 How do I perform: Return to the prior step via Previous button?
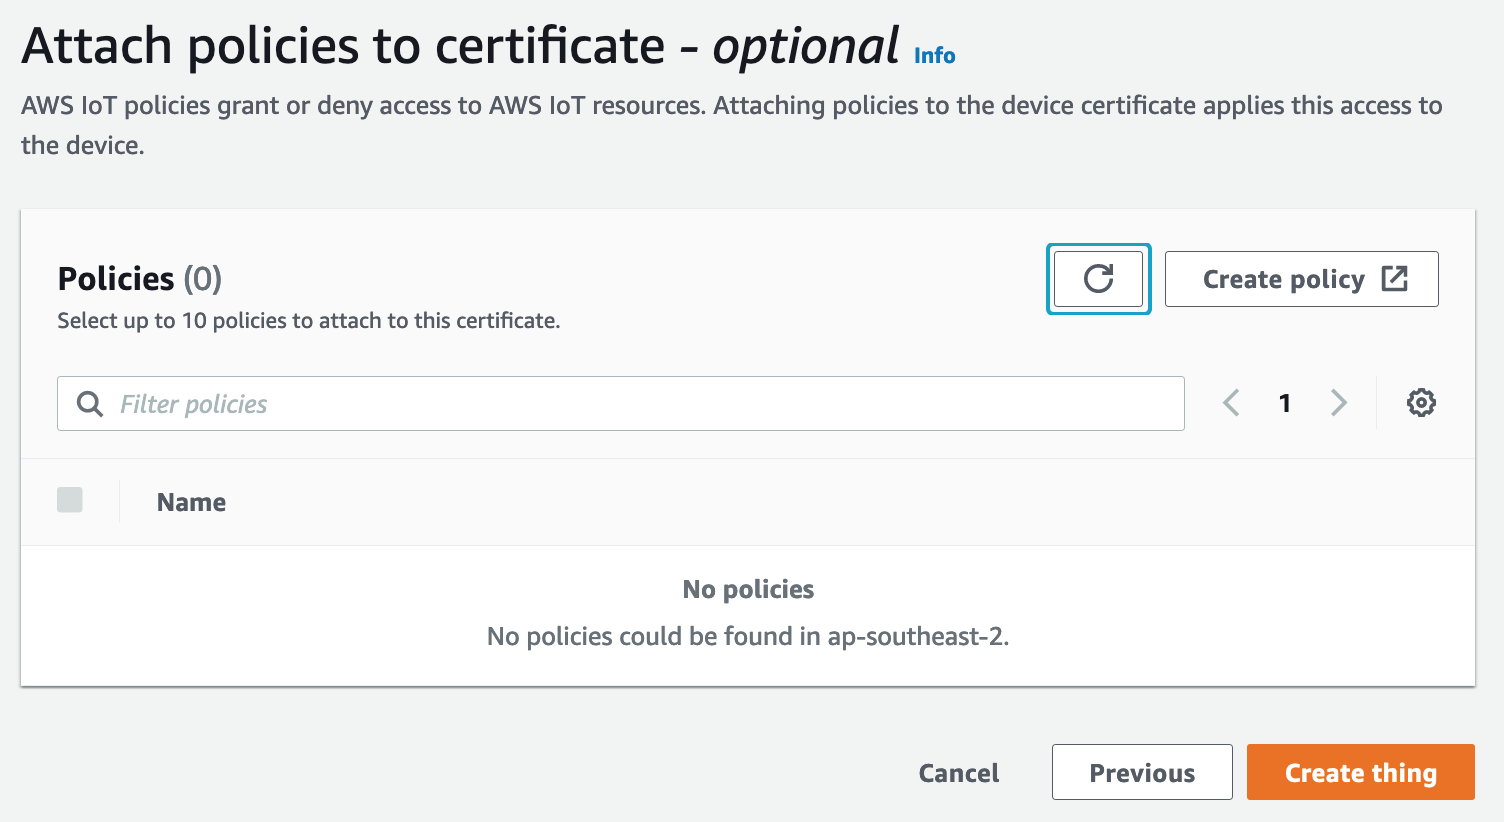[x=1141, y=772]
